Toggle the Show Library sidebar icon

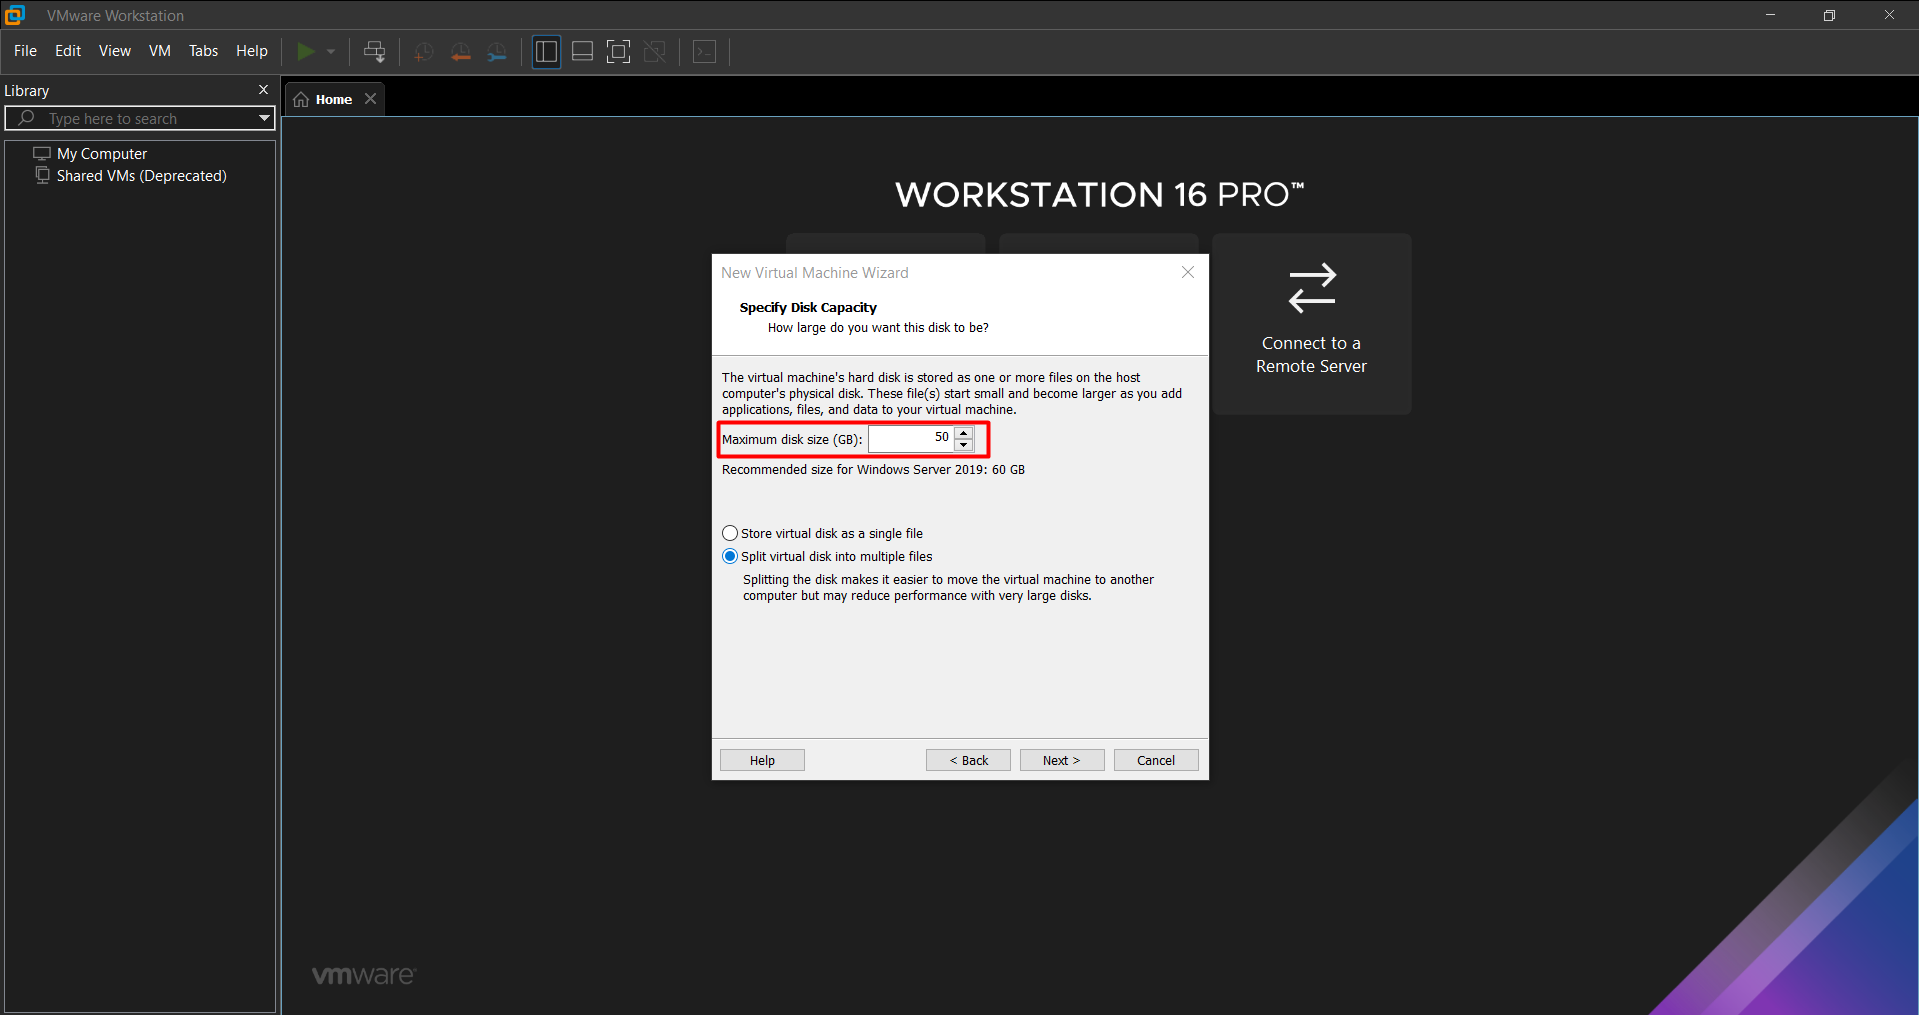546,52
